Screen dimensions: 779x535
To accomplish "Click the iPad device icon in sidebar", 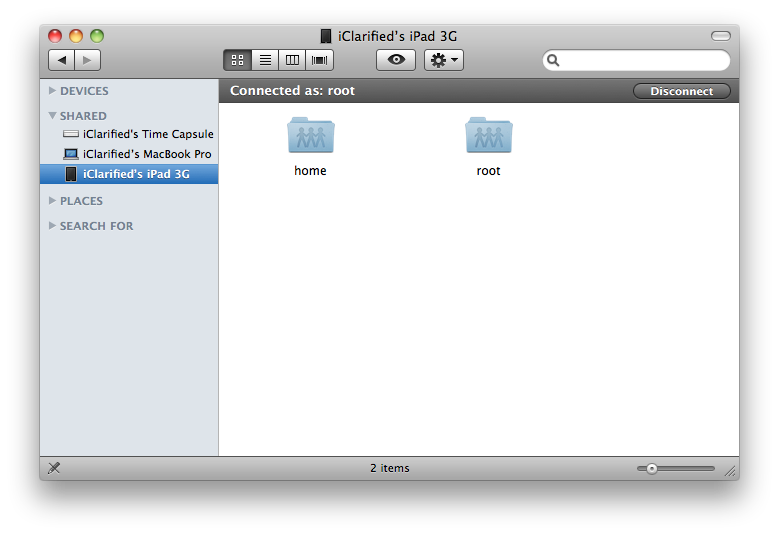I will click(x=71, y=174).
